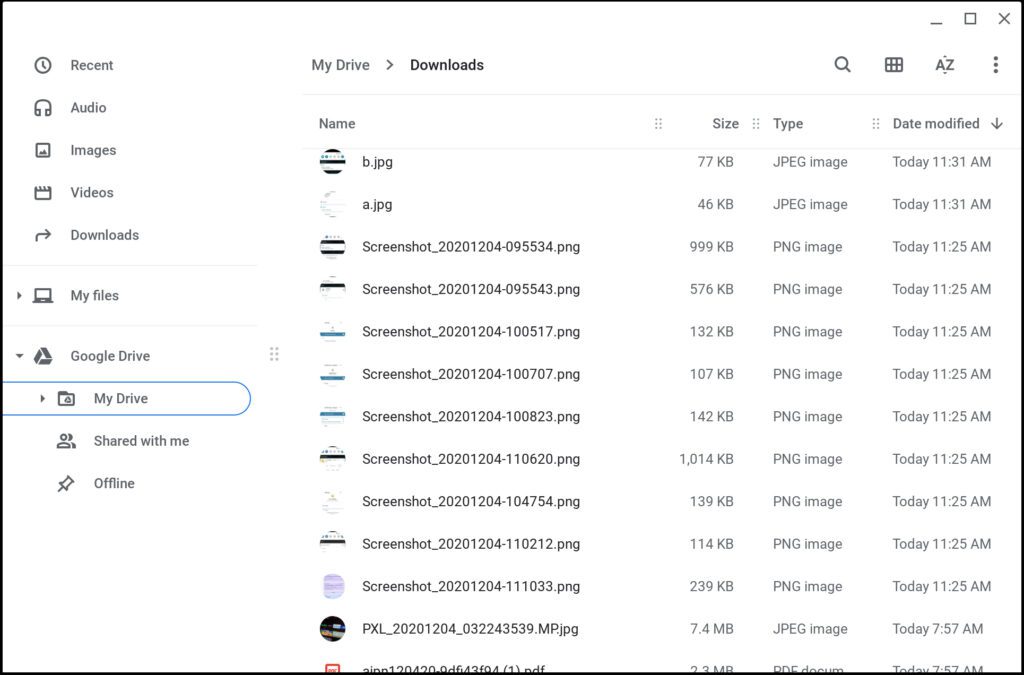Screen dimensions: 1024x675
Task: Expand the My files tree
Action: [19, 296]
